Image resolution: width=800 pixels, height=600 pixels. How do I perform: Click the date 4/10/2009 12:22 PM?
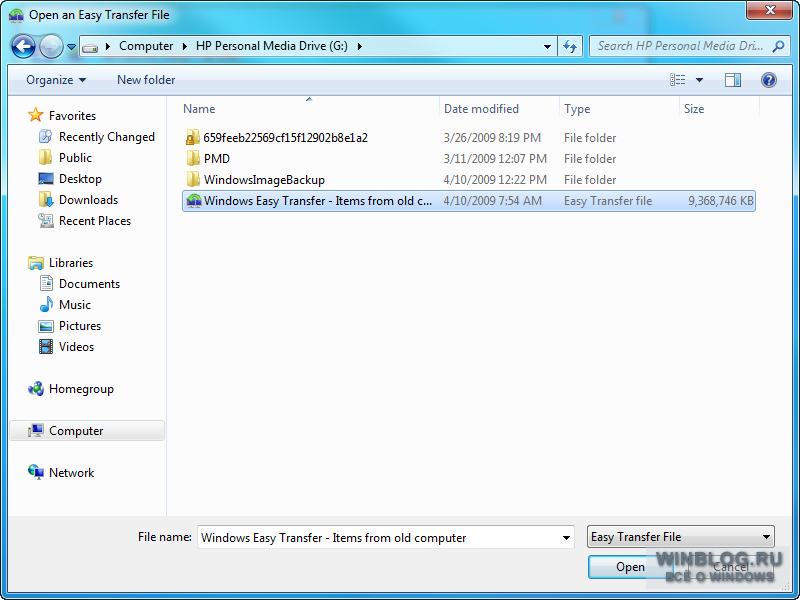click(x=495, y=180)
